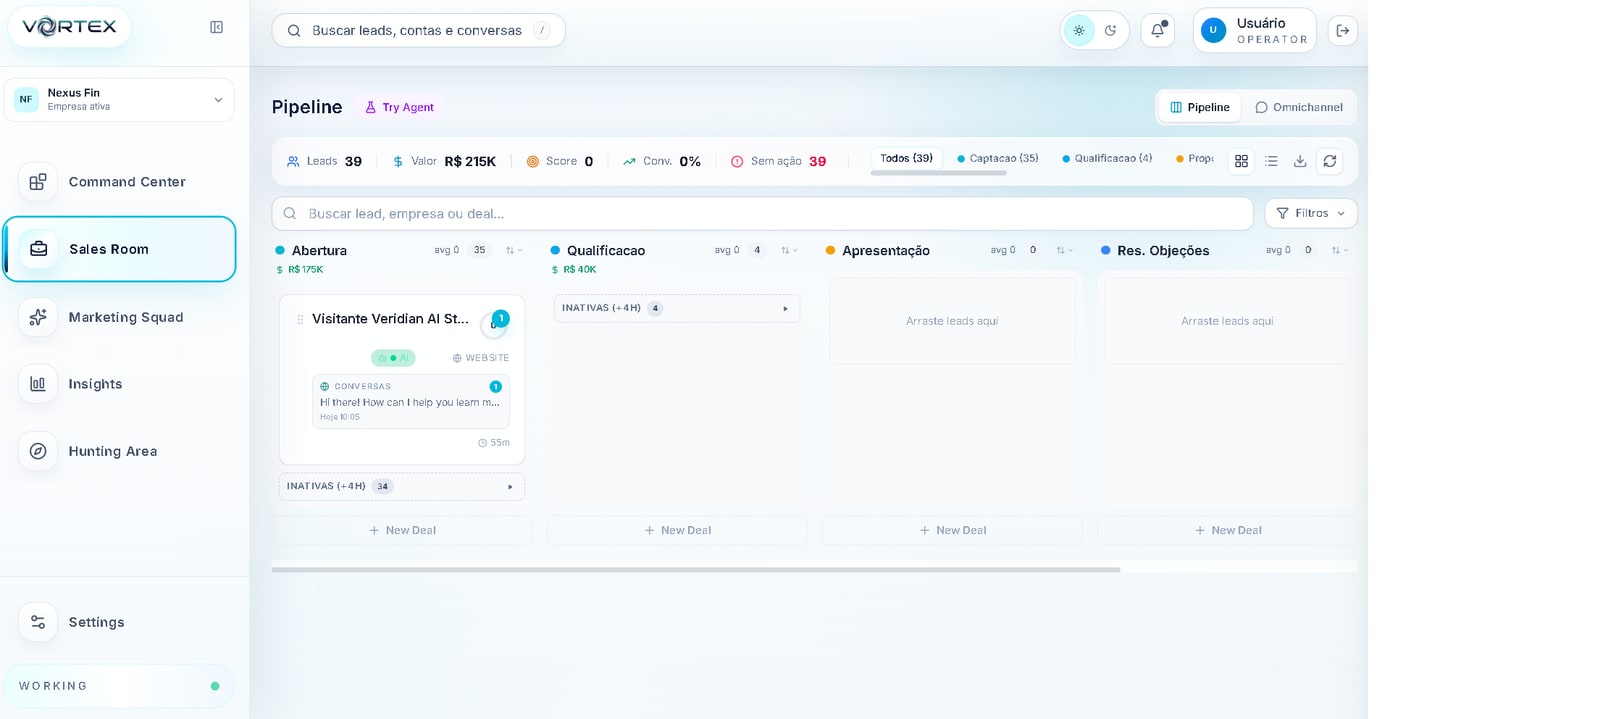Click the Leads 39 stat
The width and height of the screenshot is (1600, 719).
324,161
